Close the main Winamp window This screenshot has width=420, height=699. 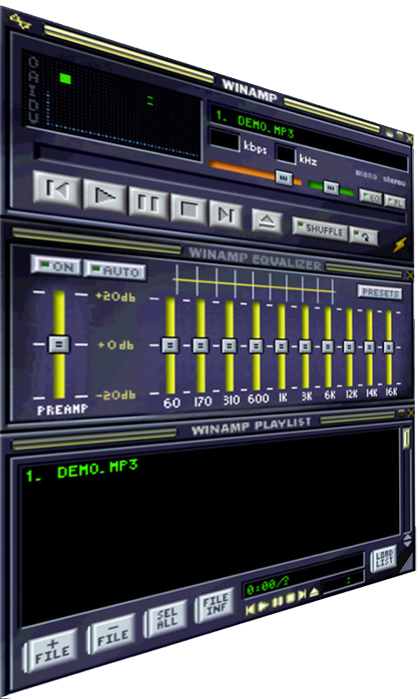pyautogui.click(x=409, y=139)
